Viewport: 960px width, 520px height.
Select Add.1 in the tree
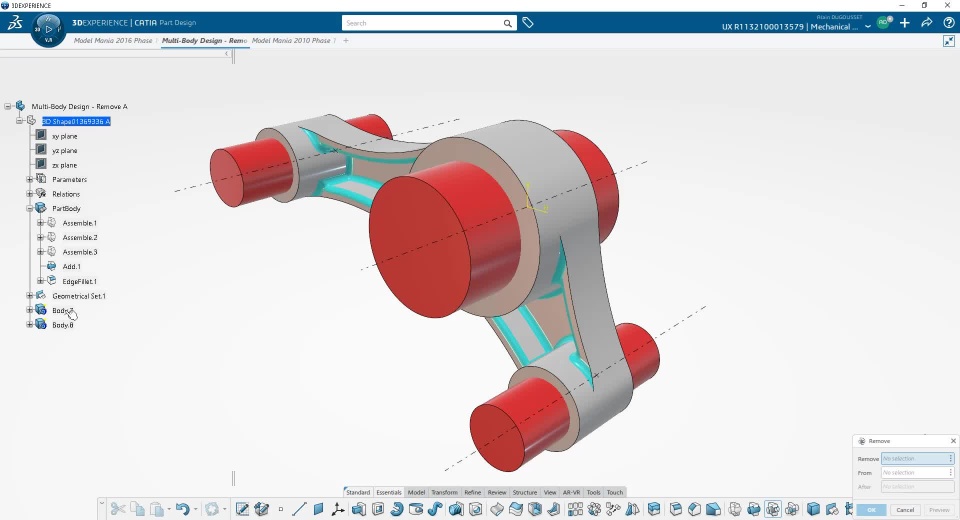click(71, 266)
